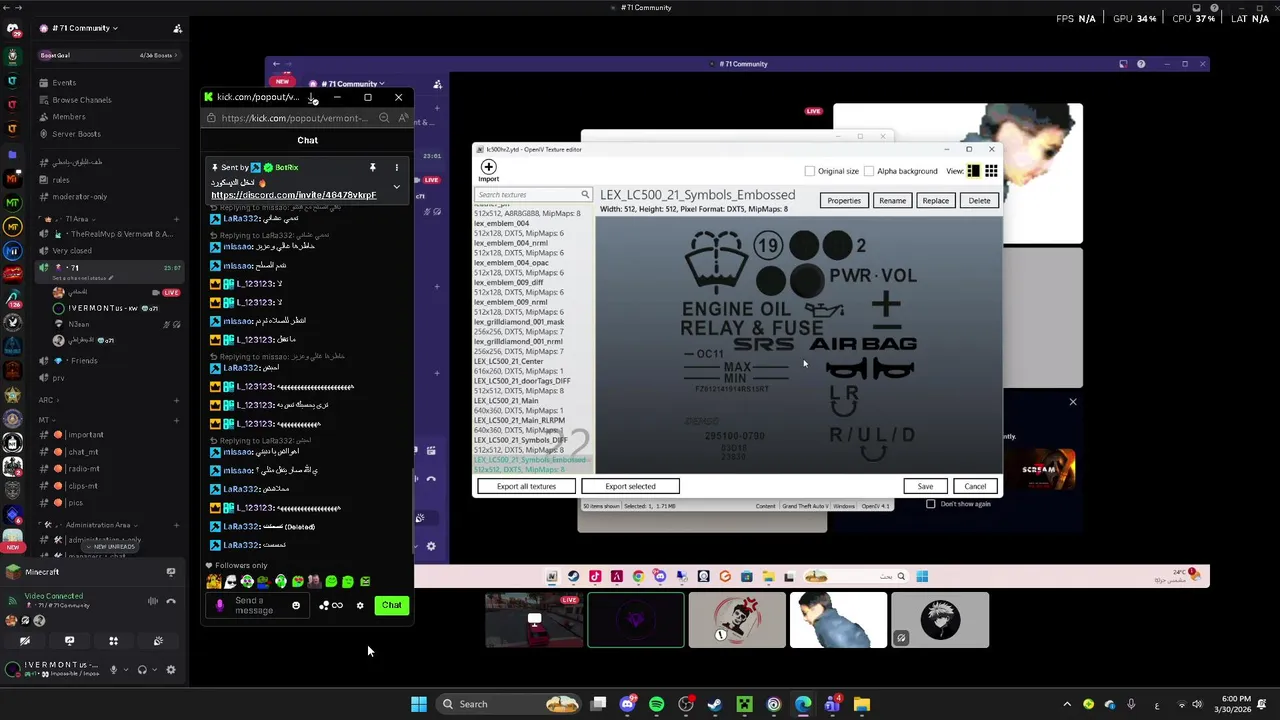Click the pin icon on pinned Kick message
This screenshot has width=1280, height=720.
click(x=372, y=167)
